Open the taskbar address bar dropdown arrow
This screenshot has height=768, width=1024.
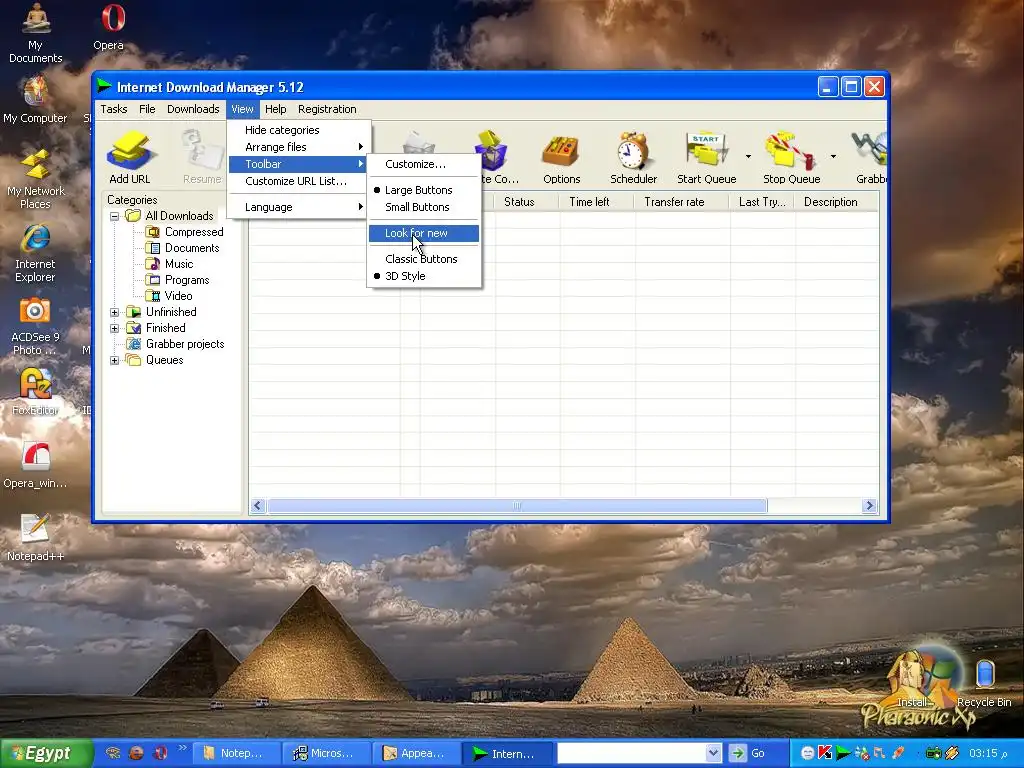713,754
